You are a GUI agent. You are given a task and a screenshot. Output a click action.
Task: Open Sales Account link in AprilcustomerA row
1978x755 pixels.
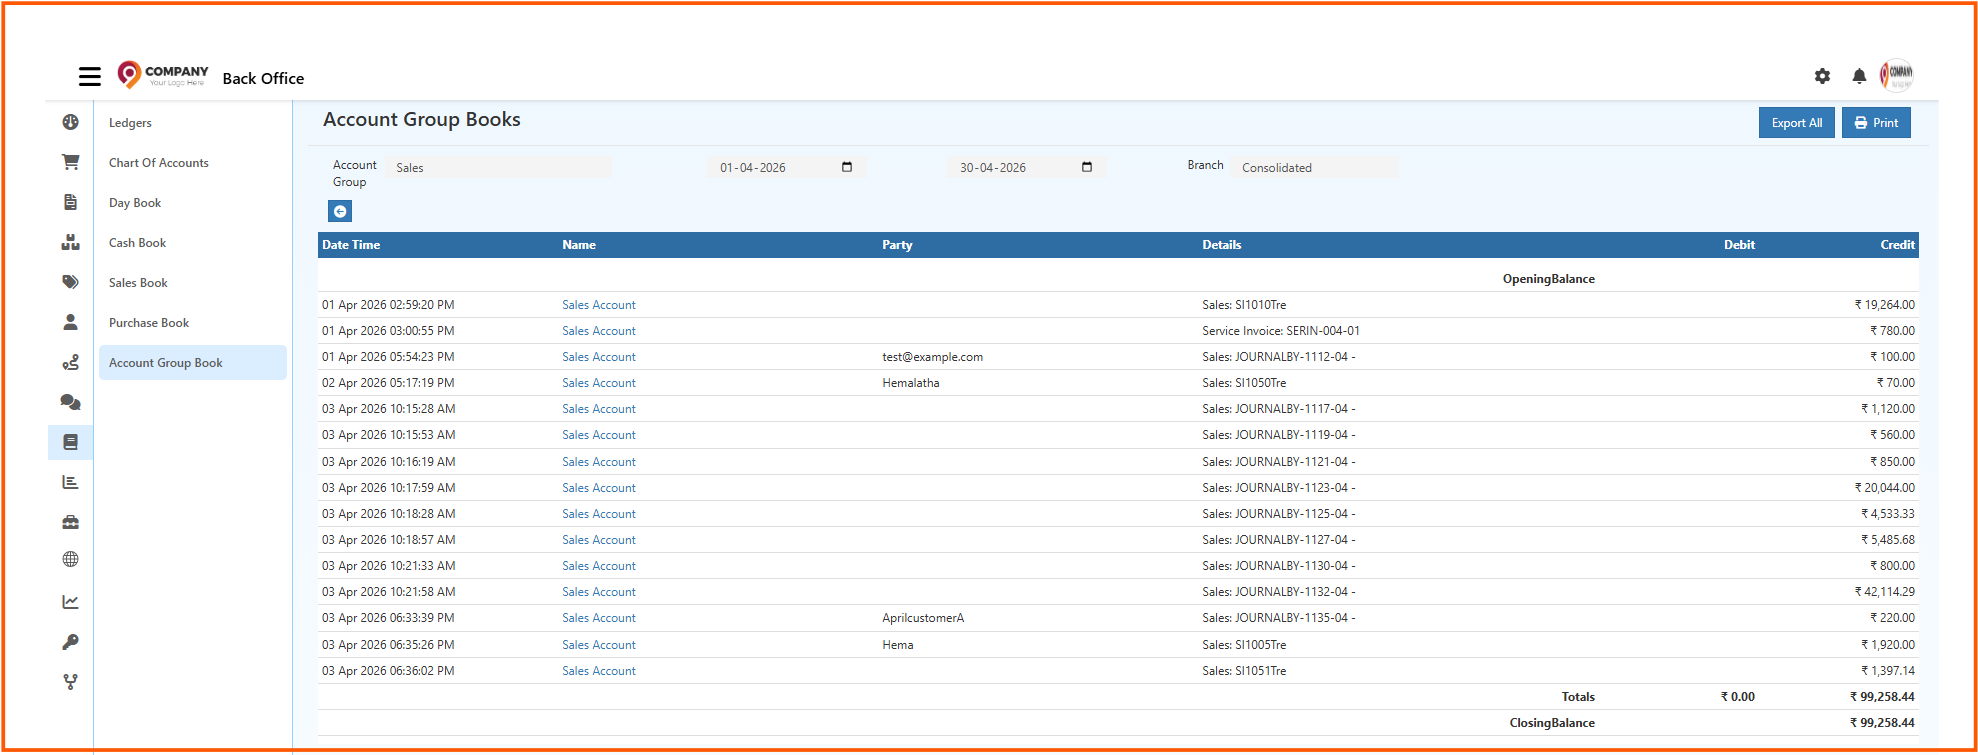599,618
